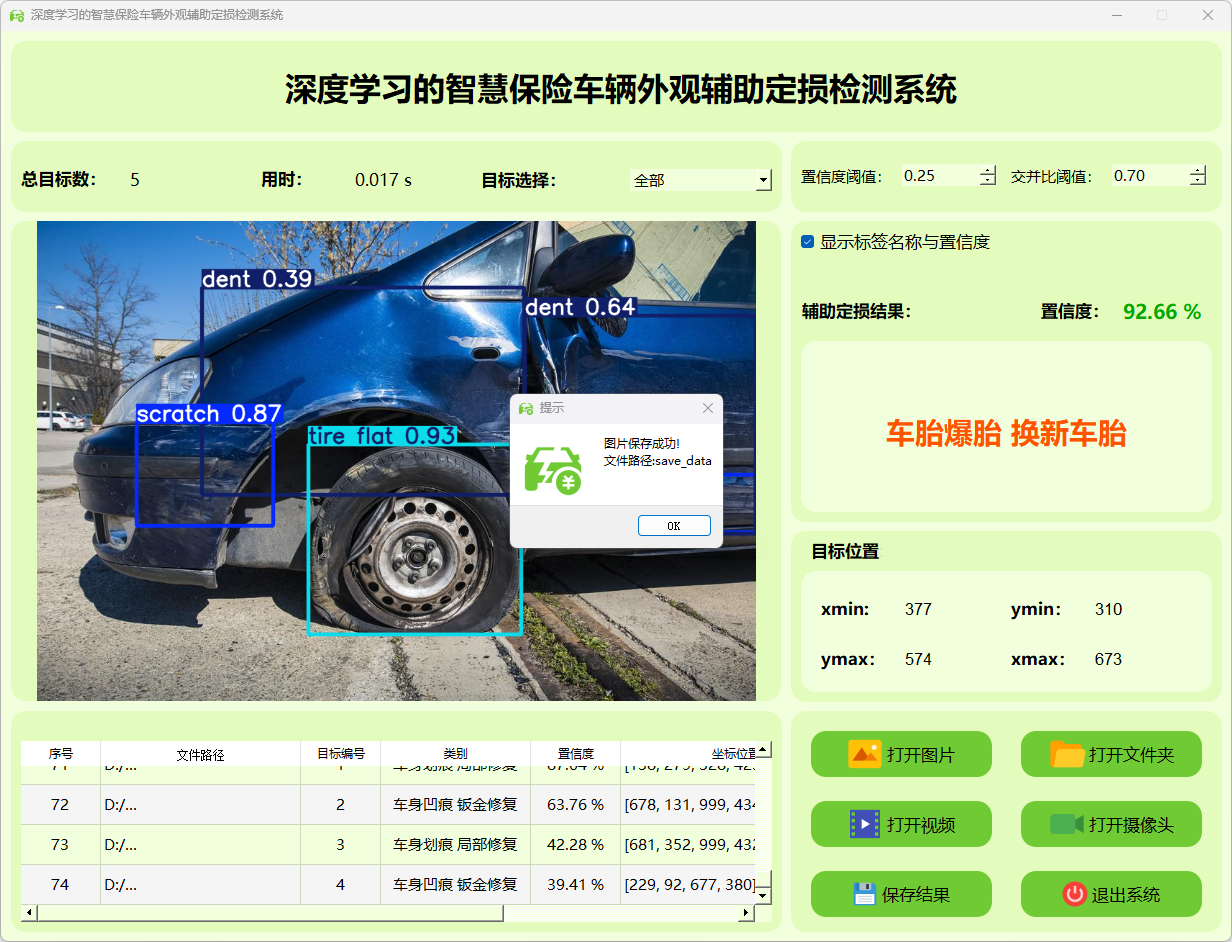Click the red power exit icon
The width and height of the screenshot is (1232, 942).
[x=1074, y=894]
